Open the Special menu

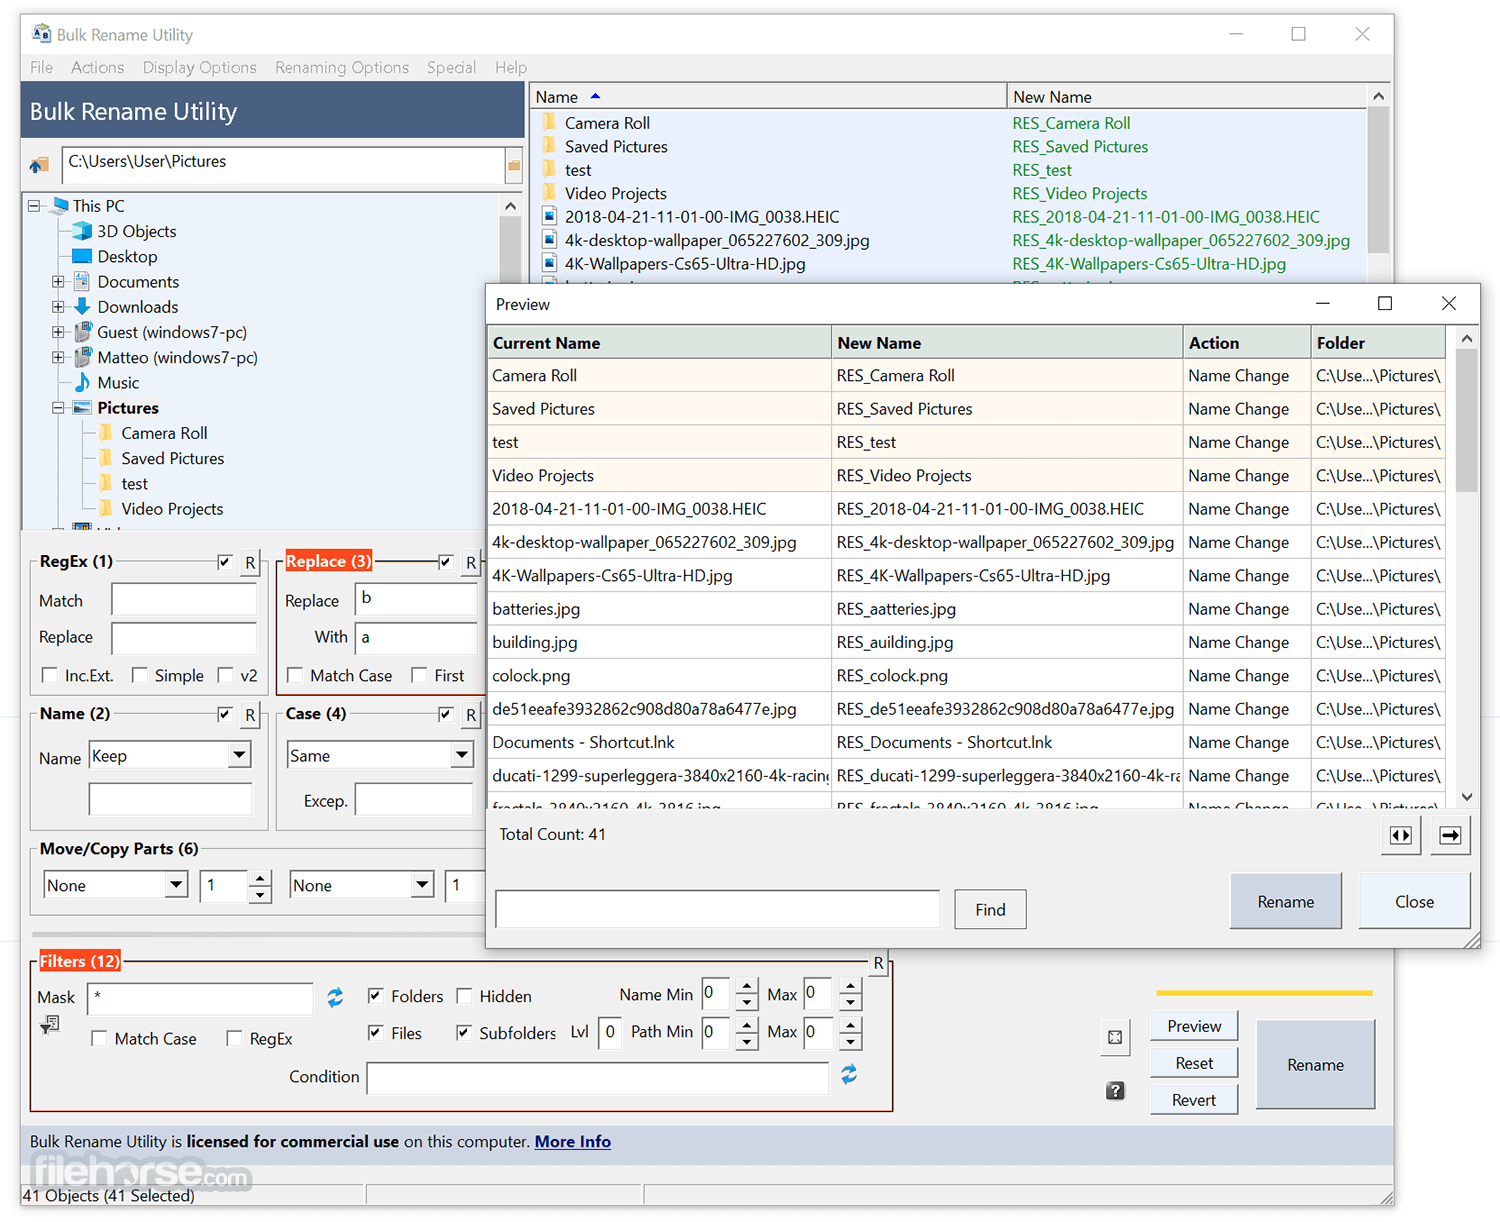(x=451, y=67)
